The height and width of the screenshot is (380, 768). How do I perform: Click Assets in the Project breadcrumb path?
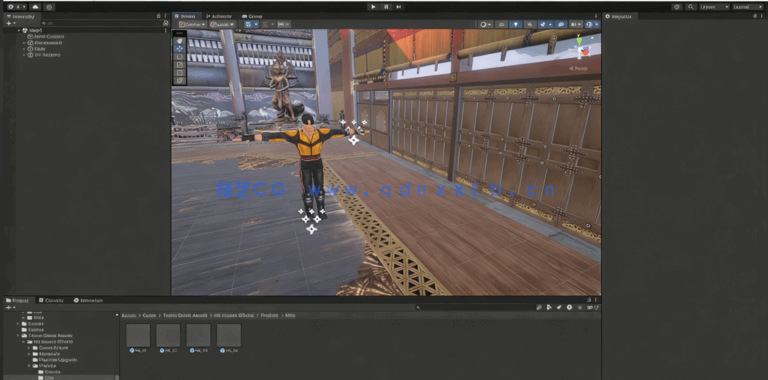(x=129, y=315)
